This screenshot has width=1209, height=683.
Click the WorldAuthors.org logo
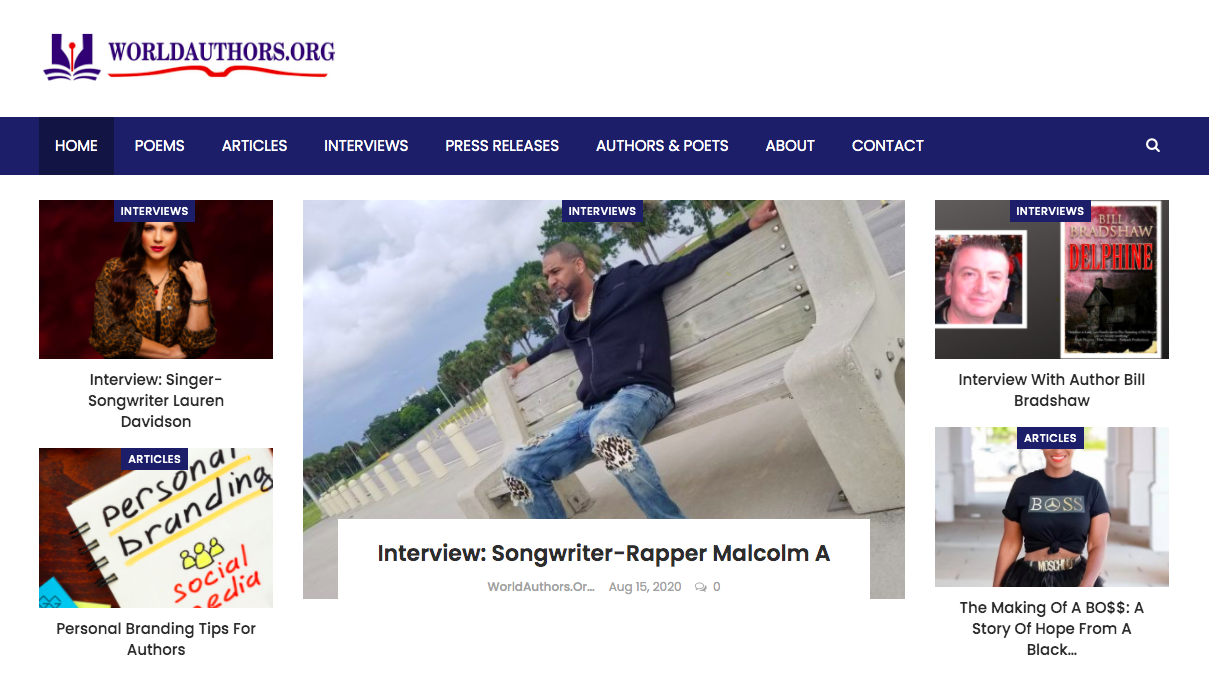click(189, 57)
